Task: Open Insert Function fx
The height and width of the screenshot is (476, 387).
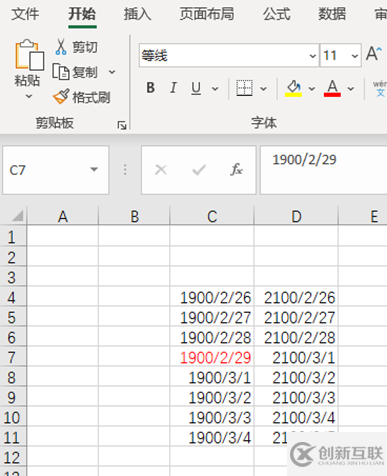Action: click(236, 170)
